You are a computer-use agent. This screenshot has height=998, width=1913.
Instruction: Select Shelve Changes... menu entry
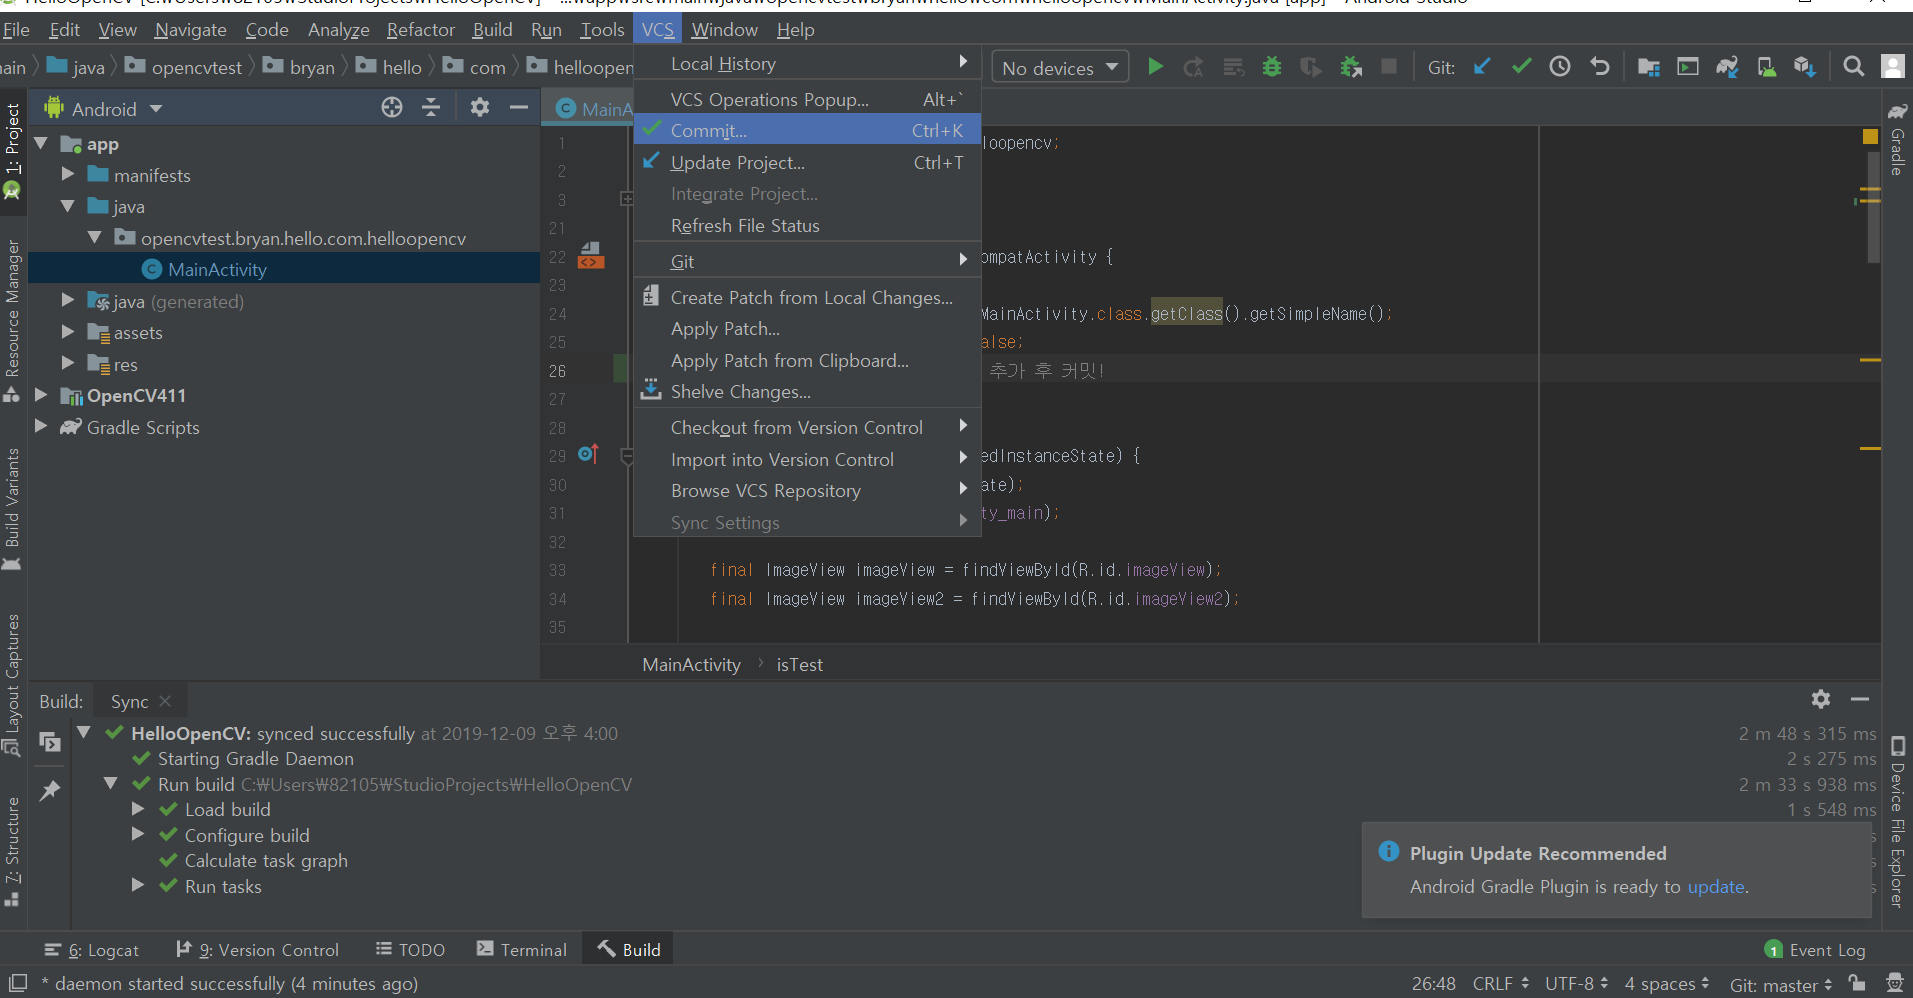807,391
